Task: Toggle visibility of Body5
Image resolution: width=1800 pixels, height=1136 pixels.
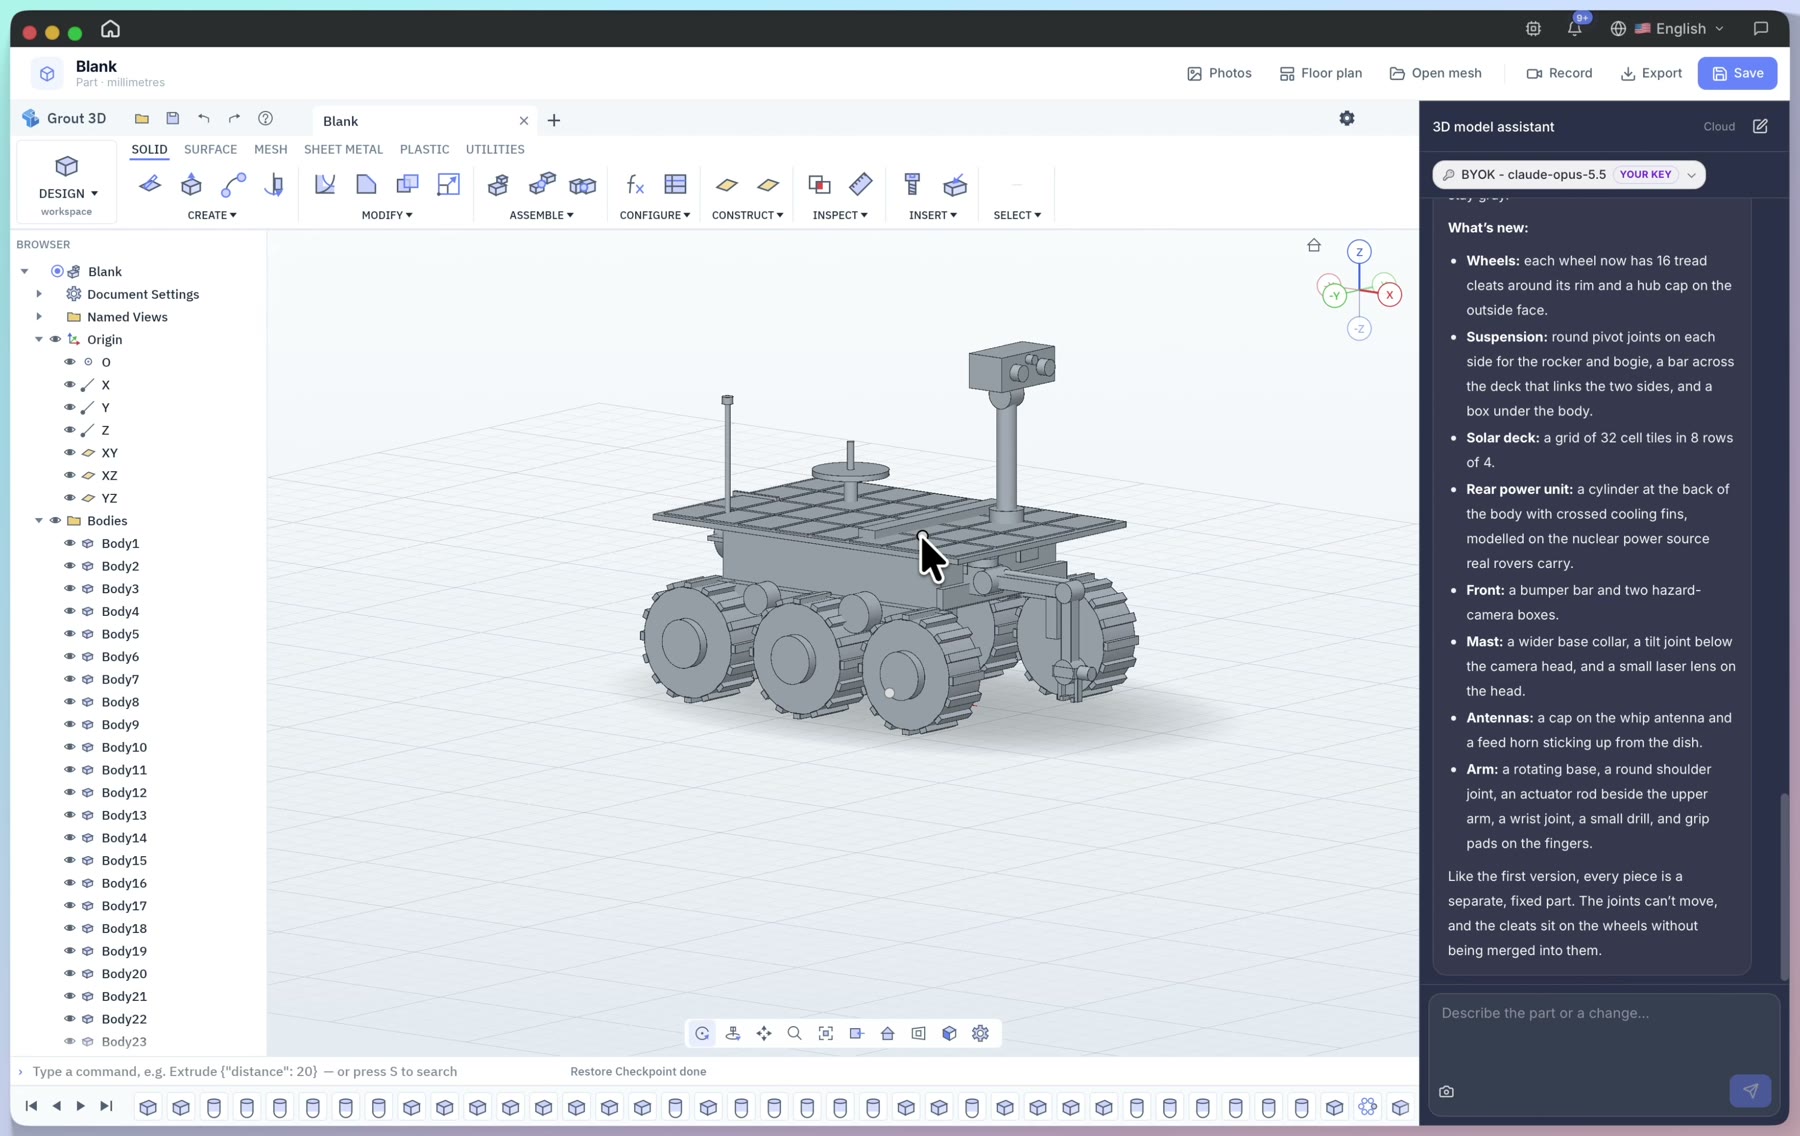Action: (x=70, y=634)
